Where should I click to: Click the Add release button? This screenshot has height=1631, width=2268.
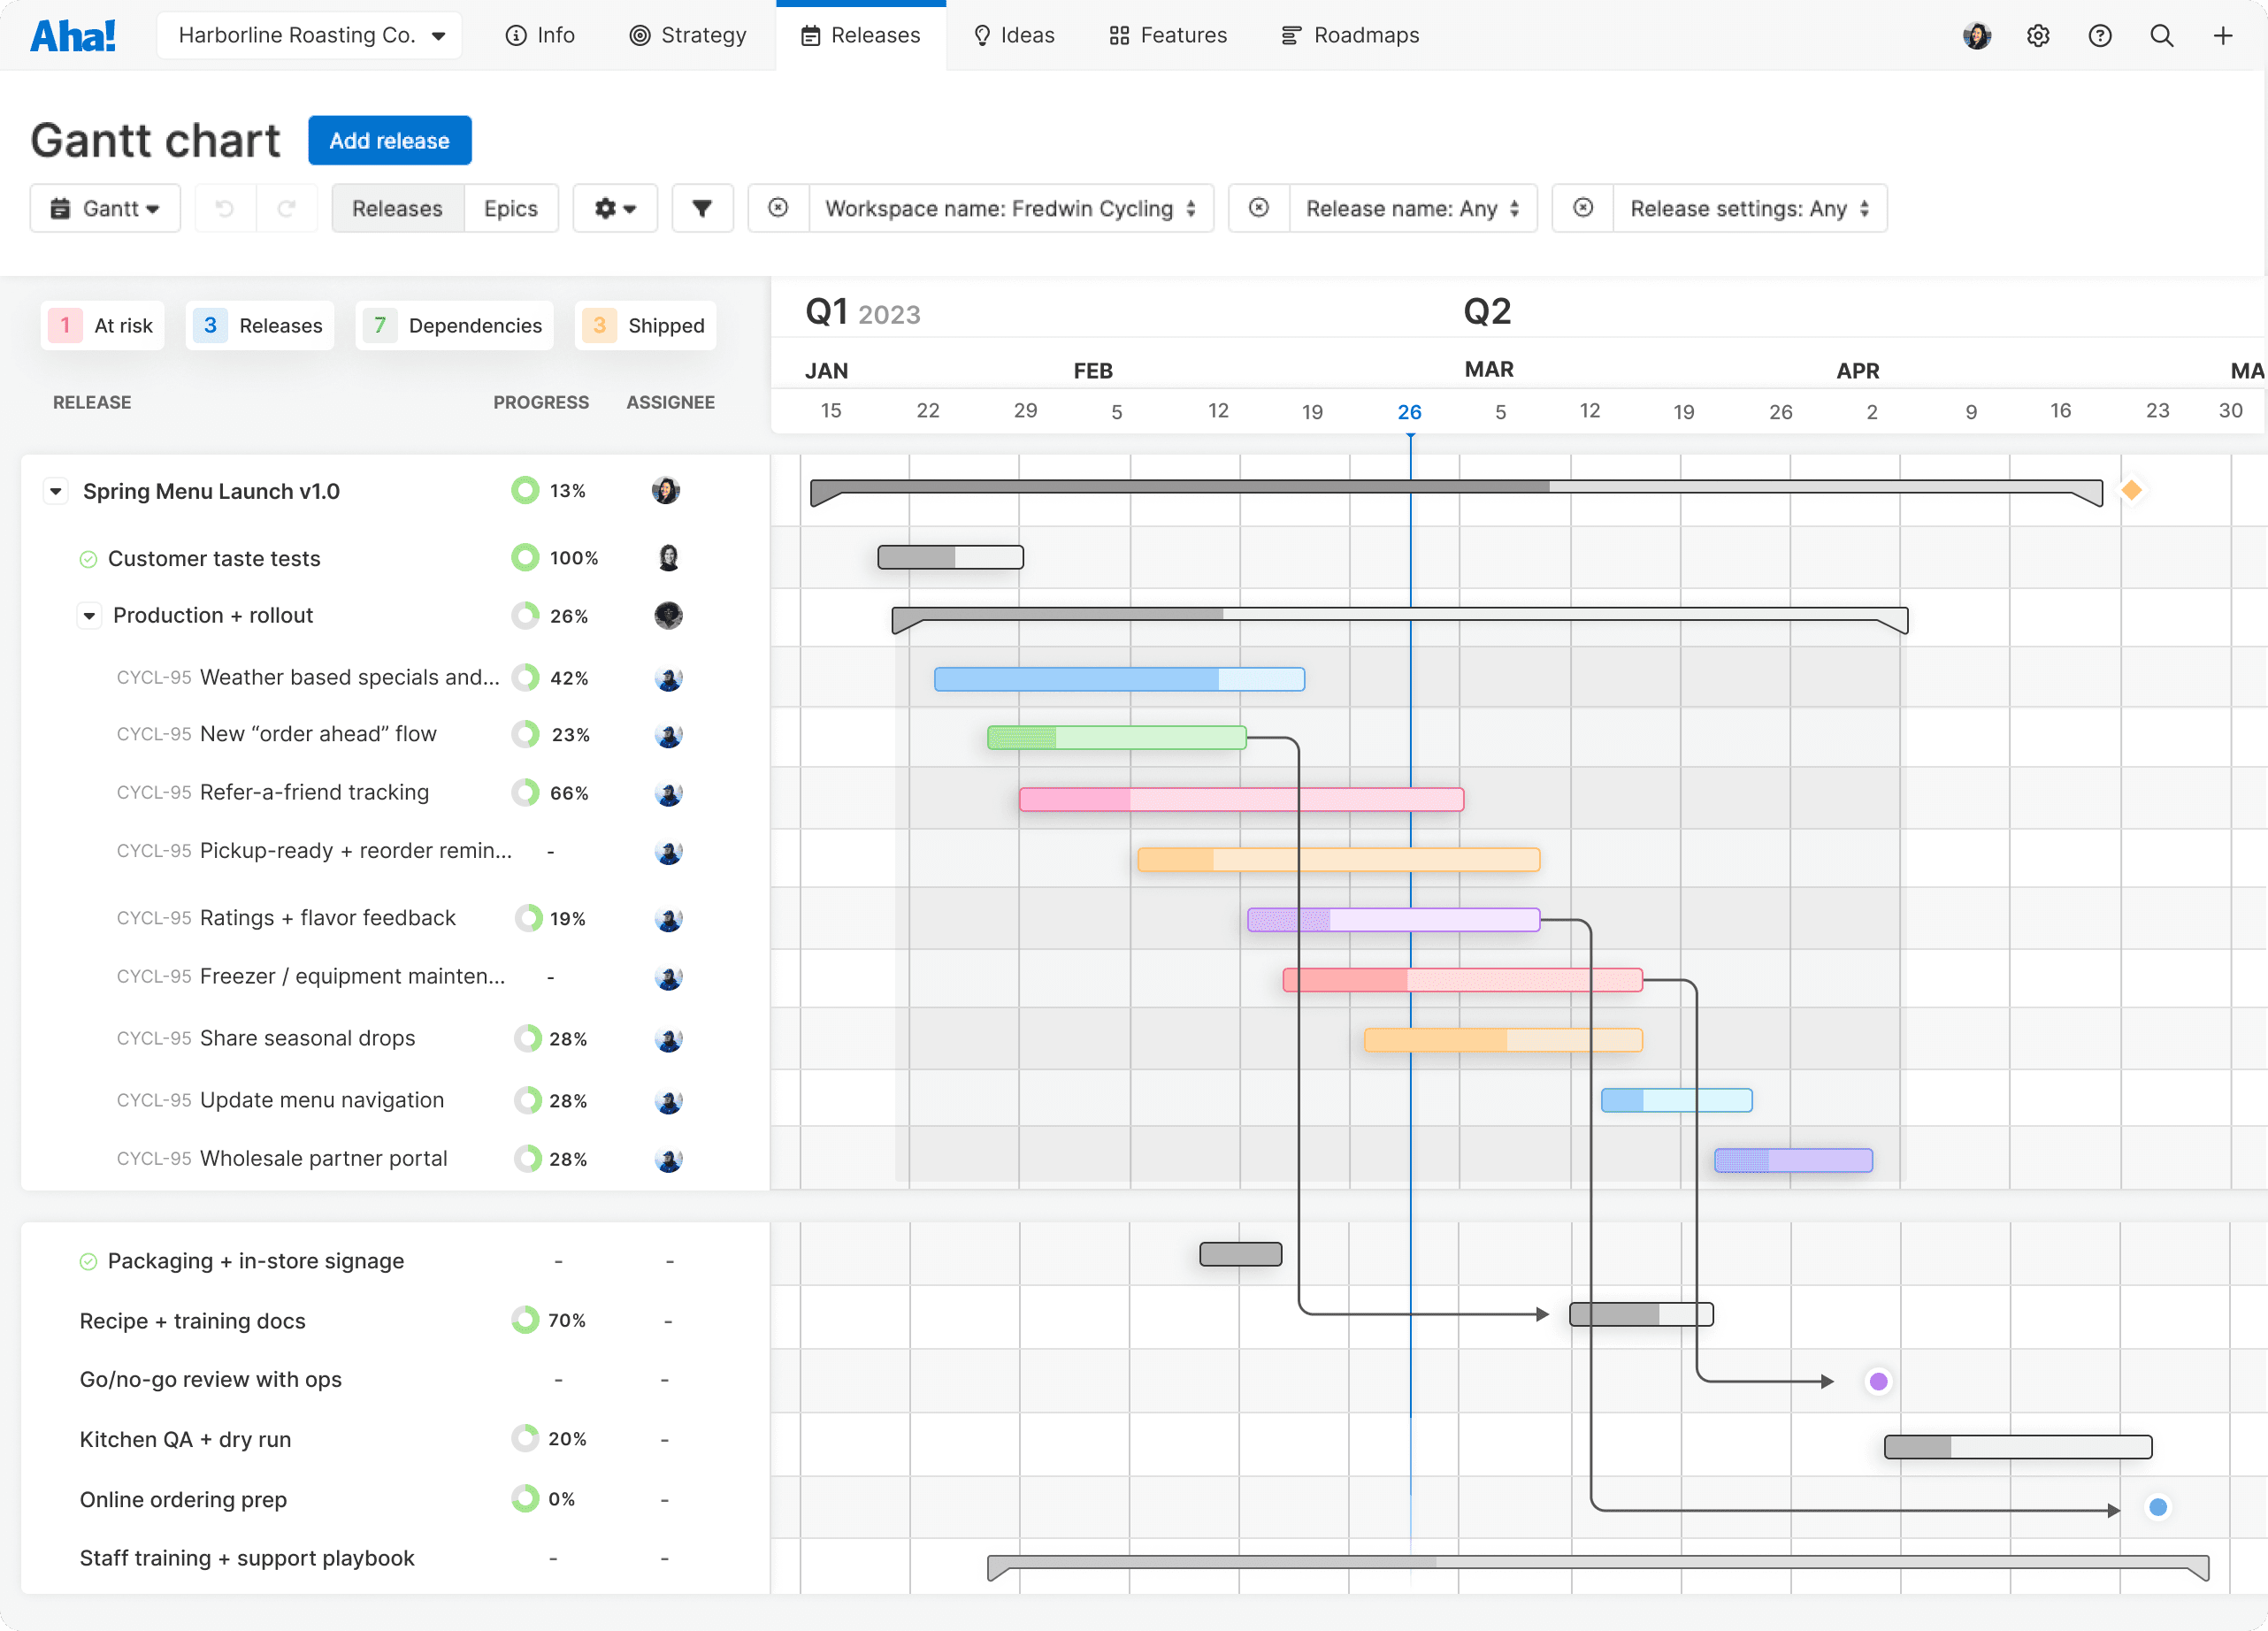click(x=389, y=141)
